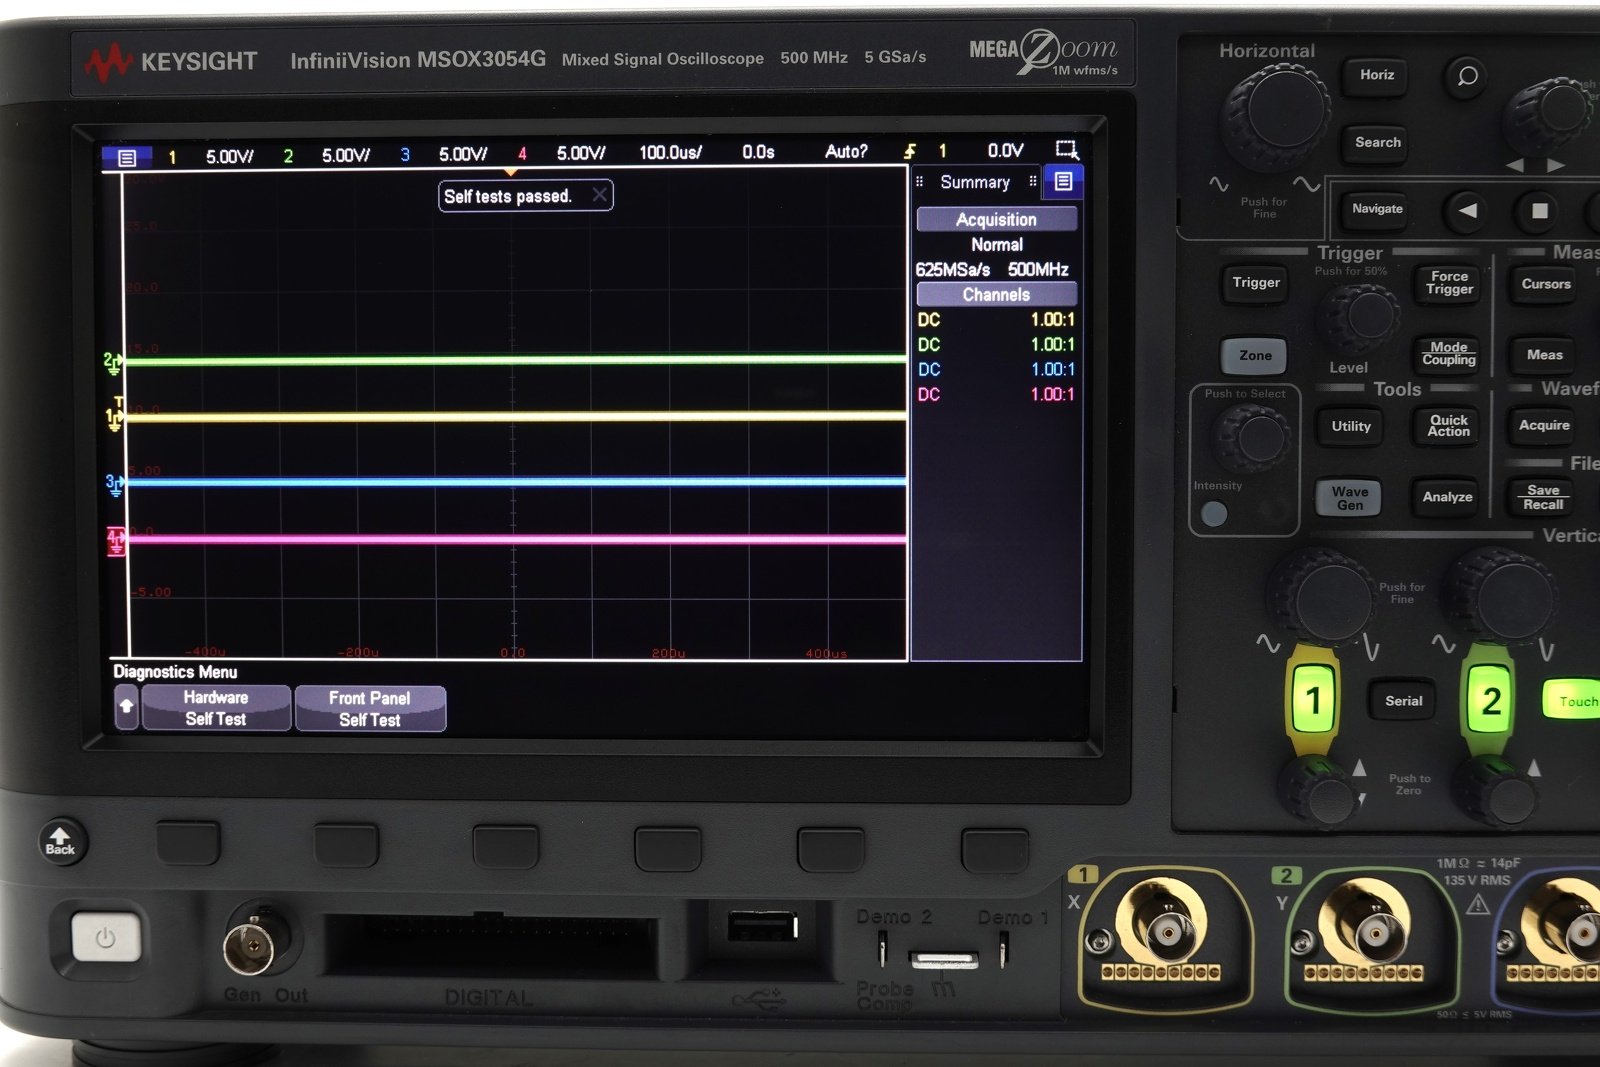
Task: Tap the 100.0us/ timebase readout
Action: tap(670, 152)
